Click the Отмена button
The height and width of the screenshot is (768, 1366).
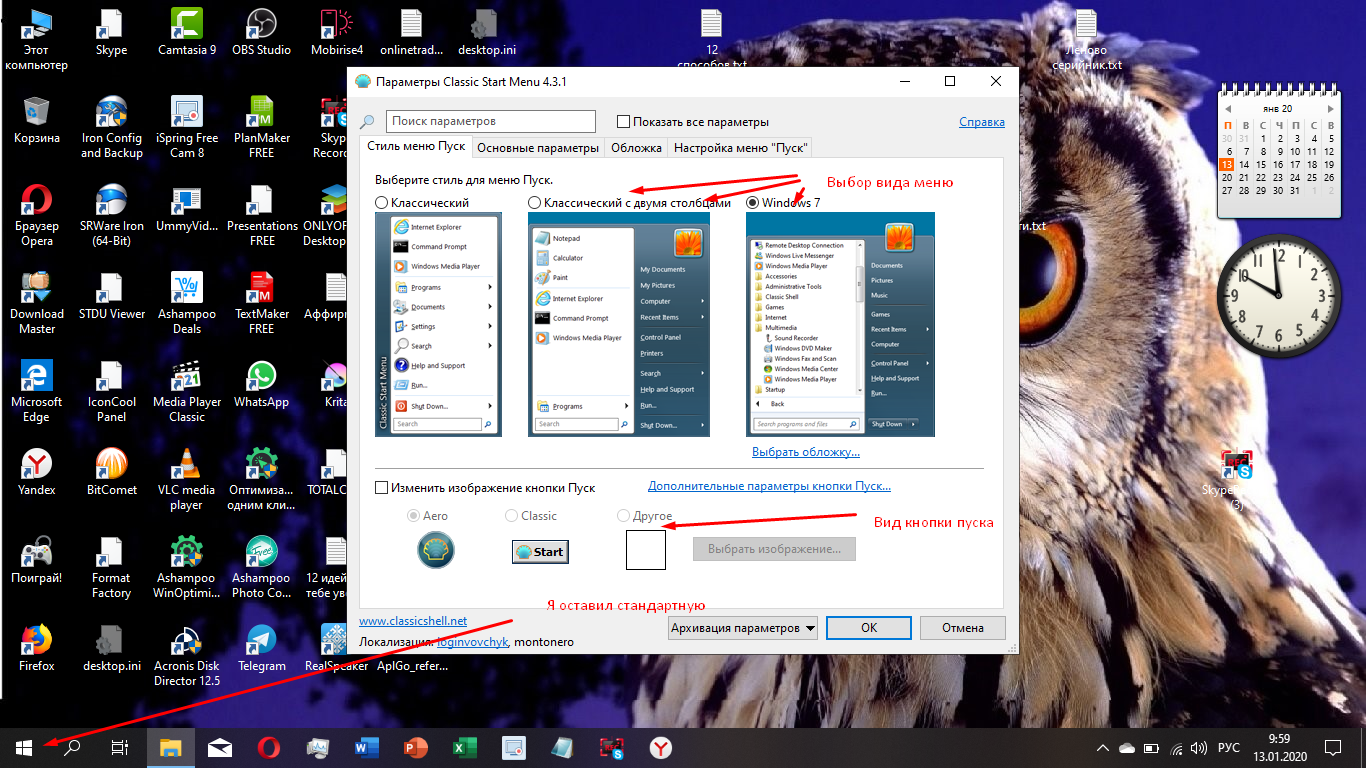click(962, 628)
